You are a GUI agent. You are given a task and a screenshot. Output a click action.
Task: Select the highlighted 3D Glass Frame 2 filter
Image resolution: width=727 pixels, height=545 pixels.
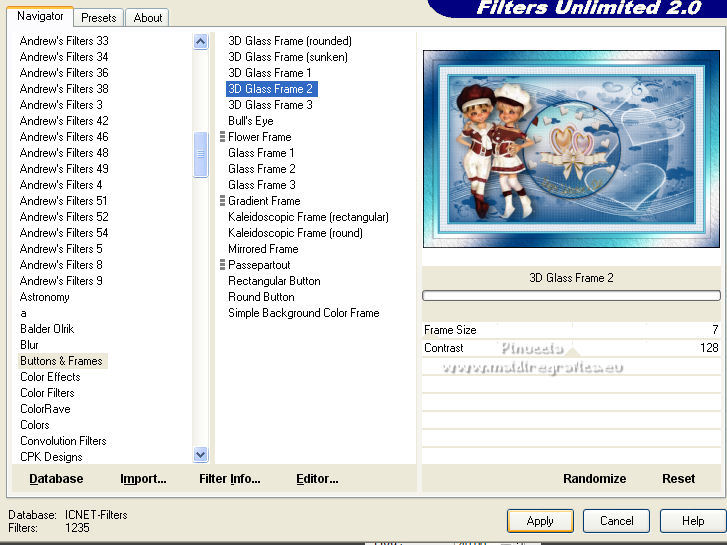(x=271, y=89)
